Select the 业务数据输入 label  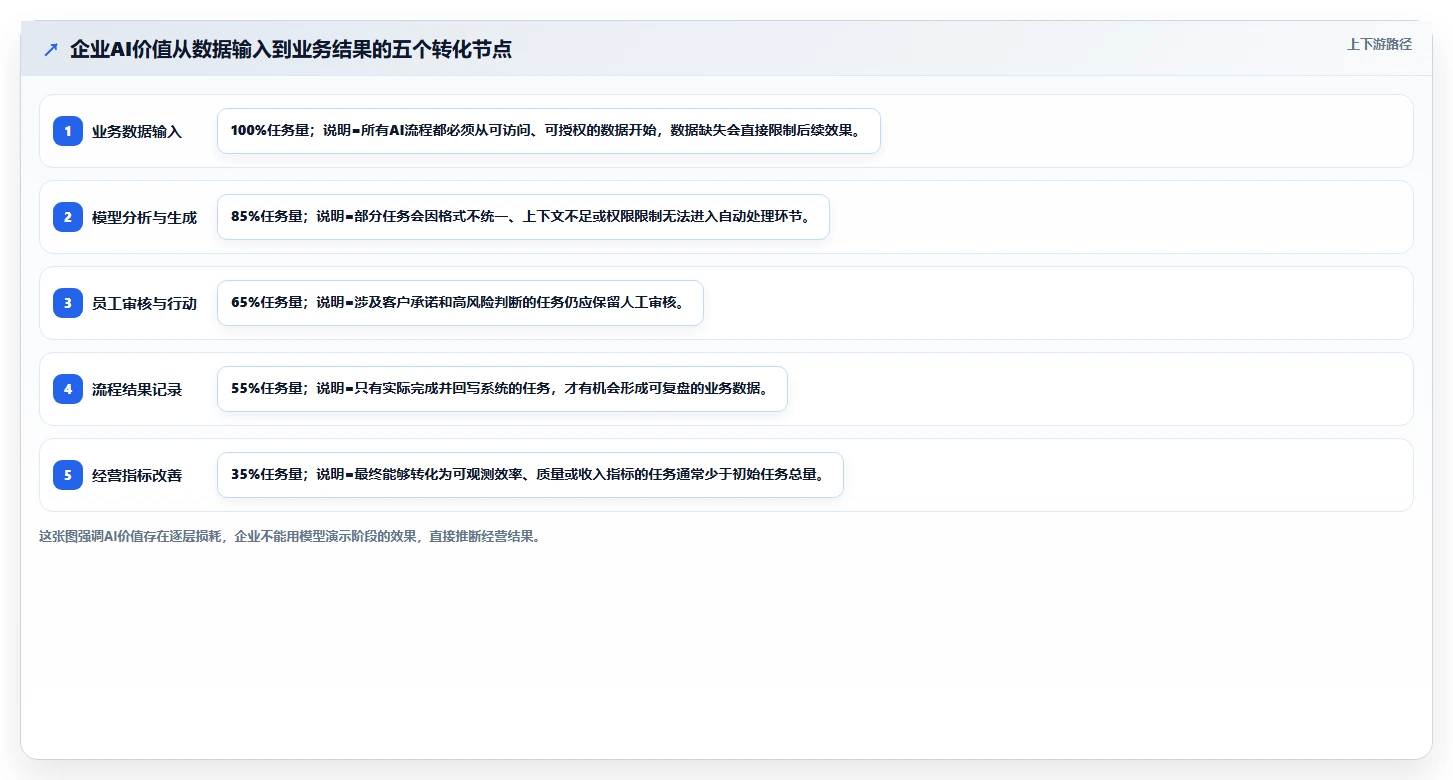(x=137, y=131)
